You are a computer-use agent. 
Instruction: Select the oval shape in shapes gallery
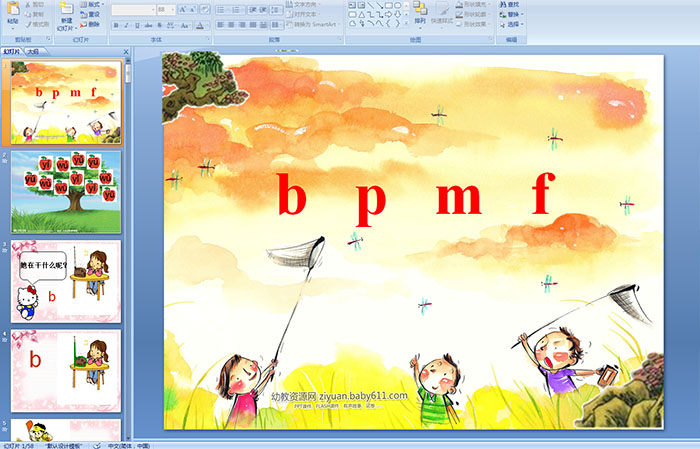397,5
